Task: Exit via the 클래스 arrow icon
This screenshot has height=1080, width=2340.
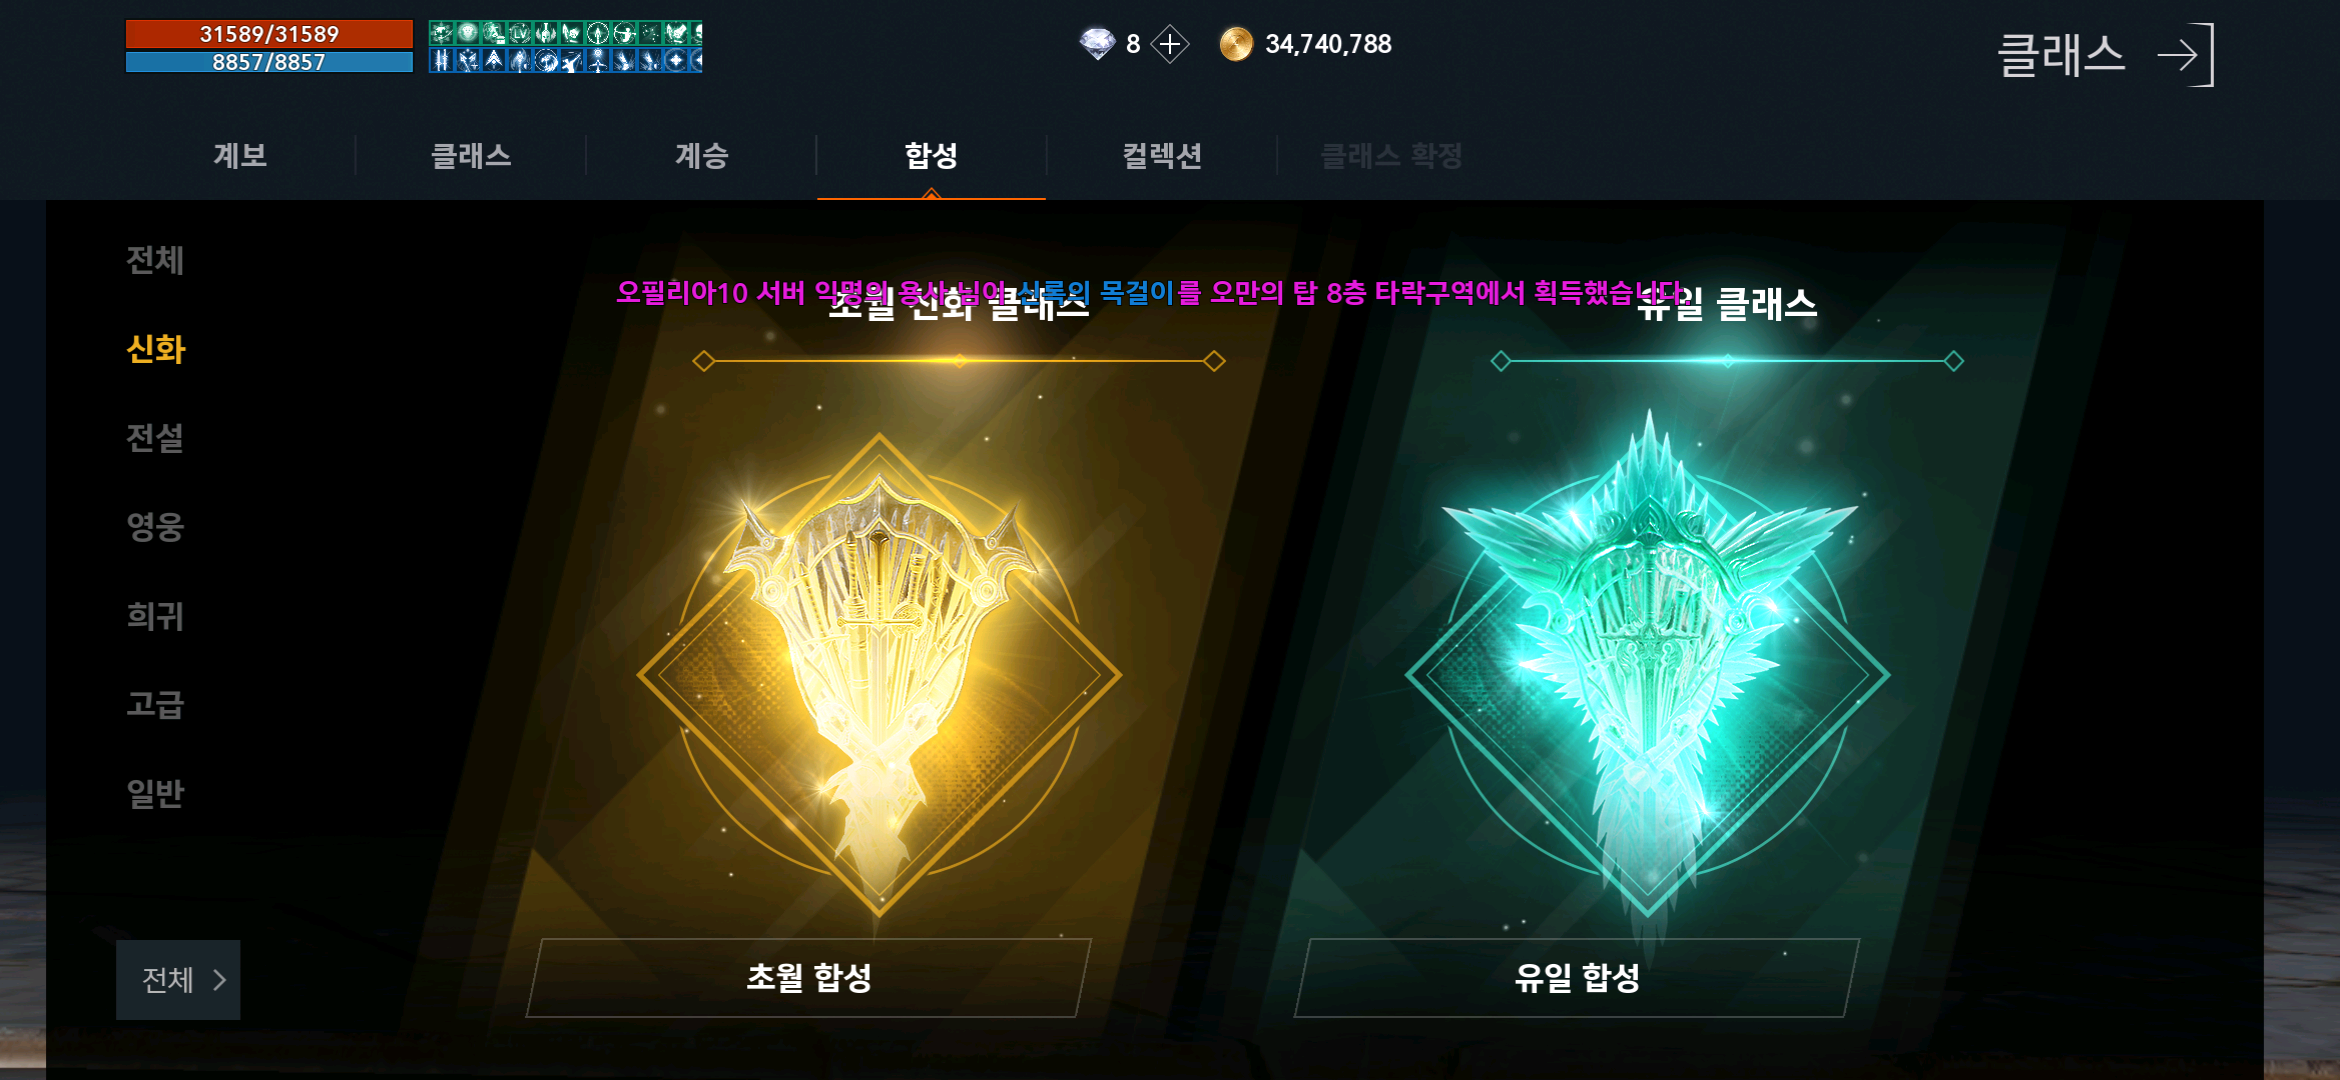Action: (2186, 55)
